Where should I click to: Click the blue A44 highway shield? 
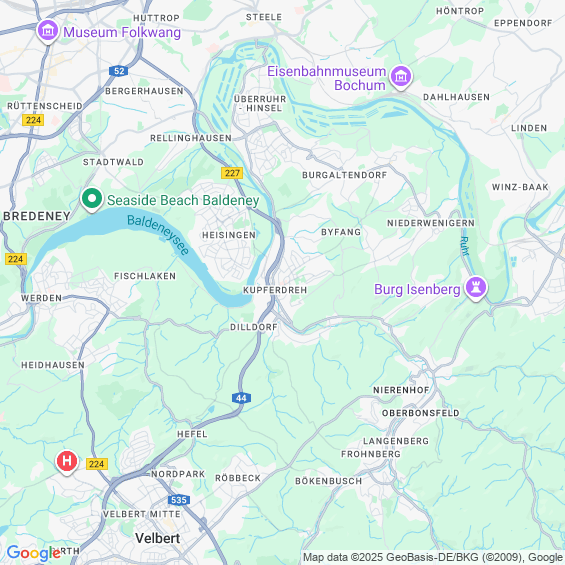point(241,398)
